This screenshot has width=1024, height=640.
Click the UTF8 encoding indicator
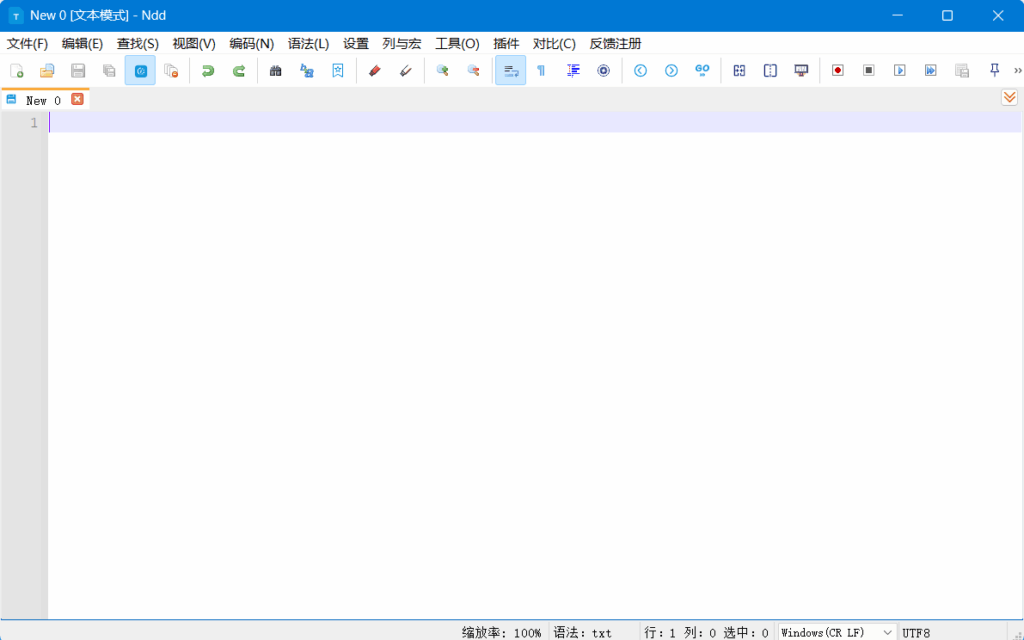(915, 631)
